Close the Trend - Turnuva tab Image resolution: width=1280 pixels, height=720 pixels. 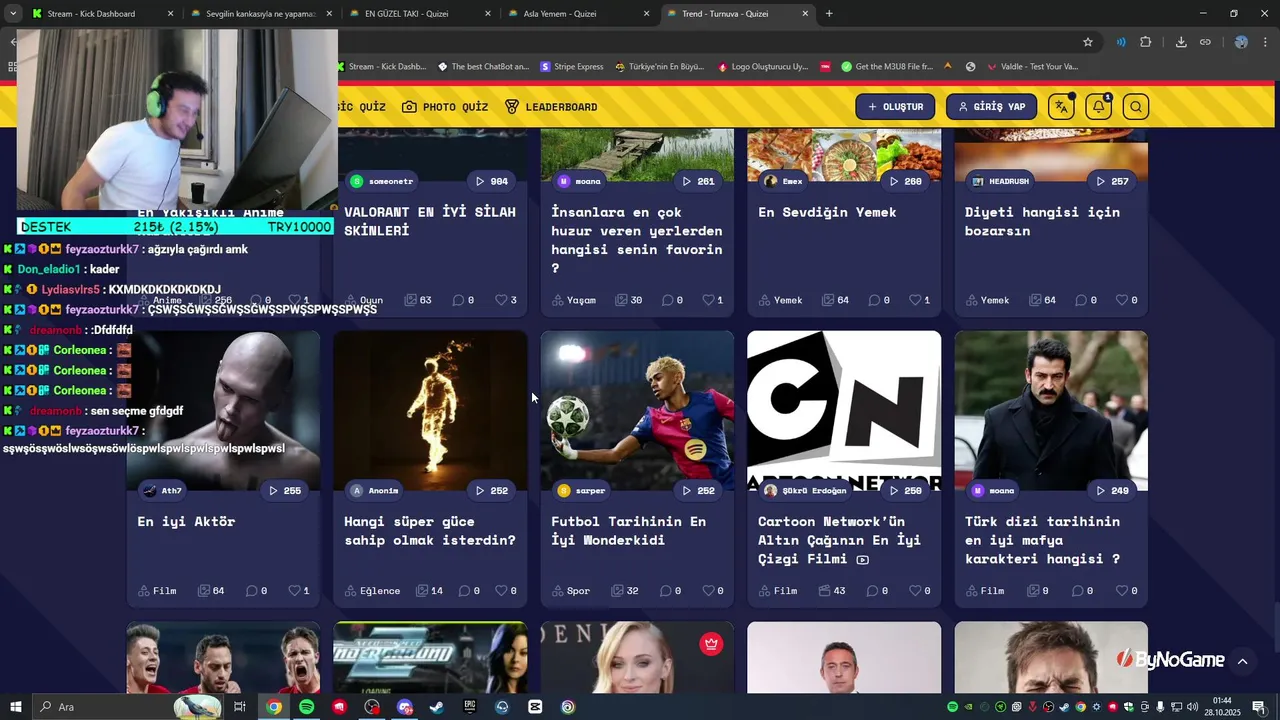[806, 14]
